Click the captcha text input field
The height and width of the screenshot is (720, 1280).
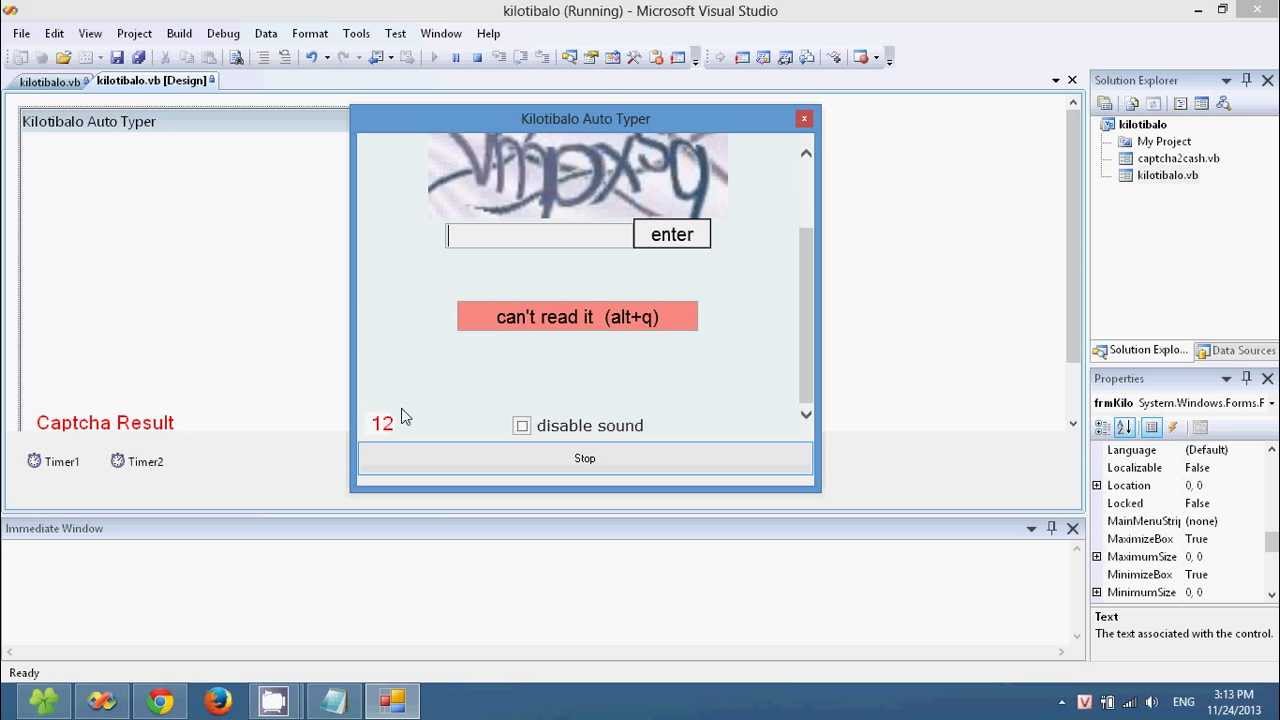(540, 235)
